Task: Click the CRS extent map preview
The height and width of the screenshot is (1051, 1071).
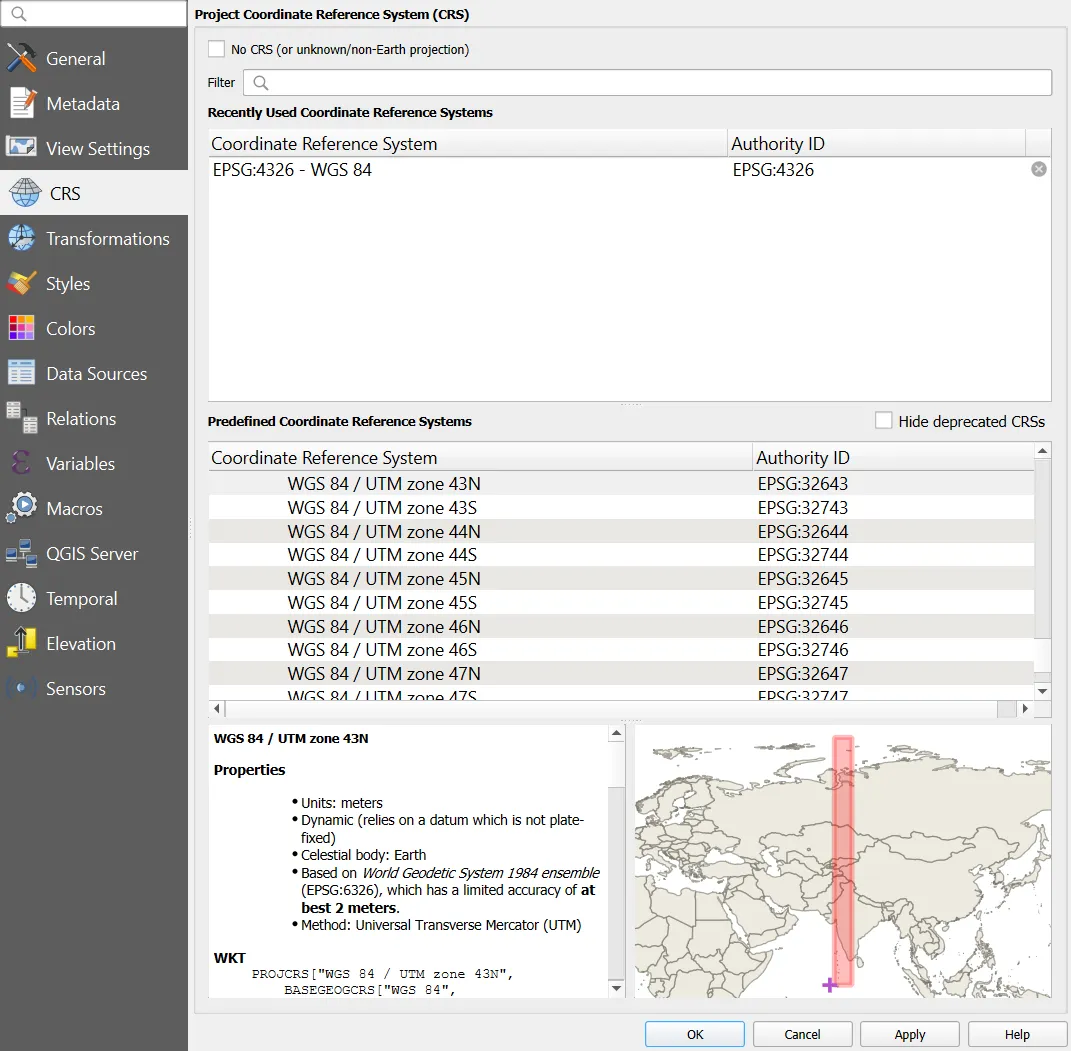Action: click(x=842, y=861)
